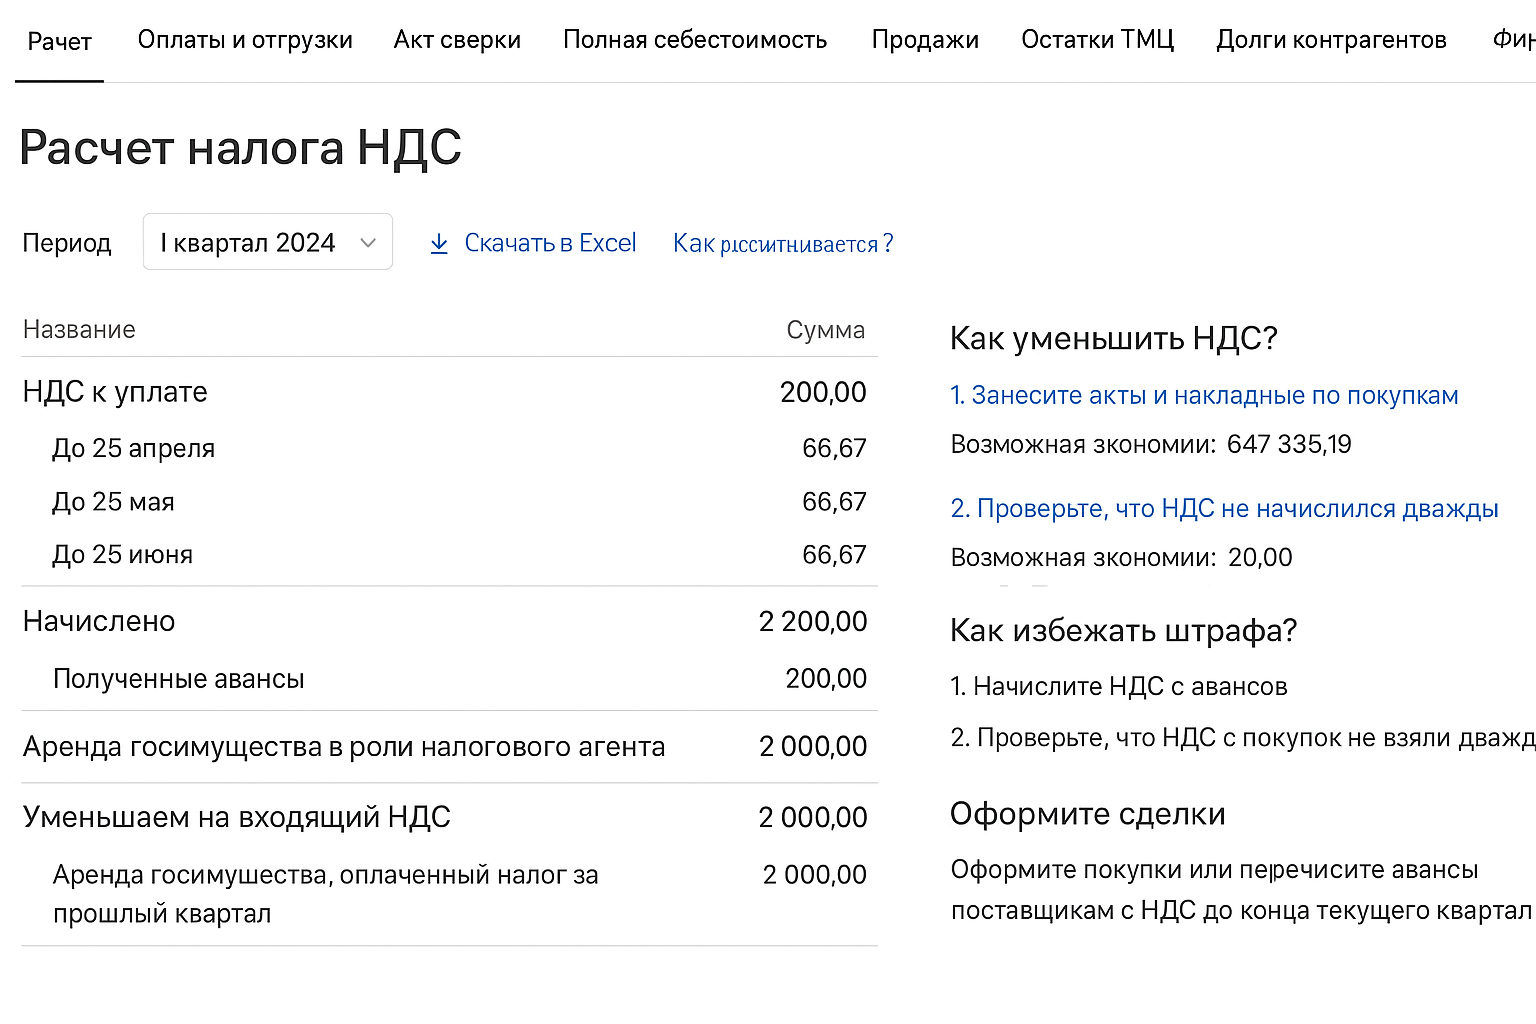Switch to the Полная себестоимость tab
This screenshot has height=1024, width=1536.
click(695, 40)
